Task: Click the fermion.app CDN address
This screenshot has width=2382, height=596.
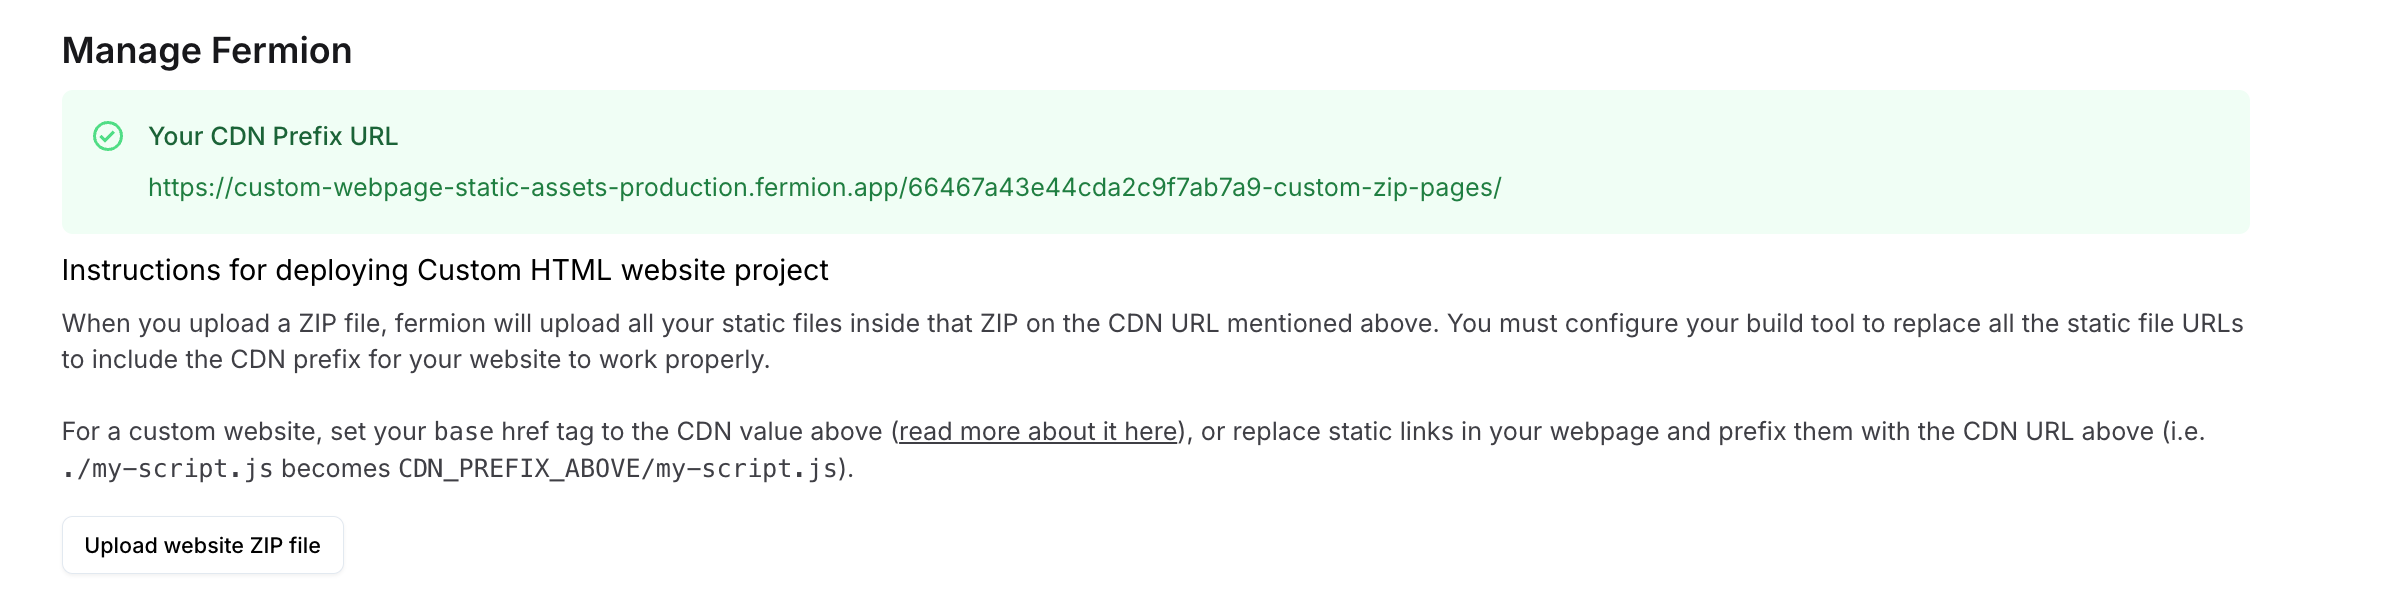Action: [825, 187]
